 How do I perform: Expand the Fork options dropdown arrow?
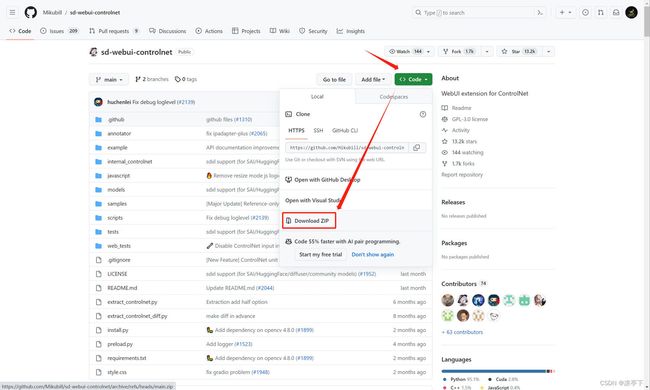pos(487,51)
